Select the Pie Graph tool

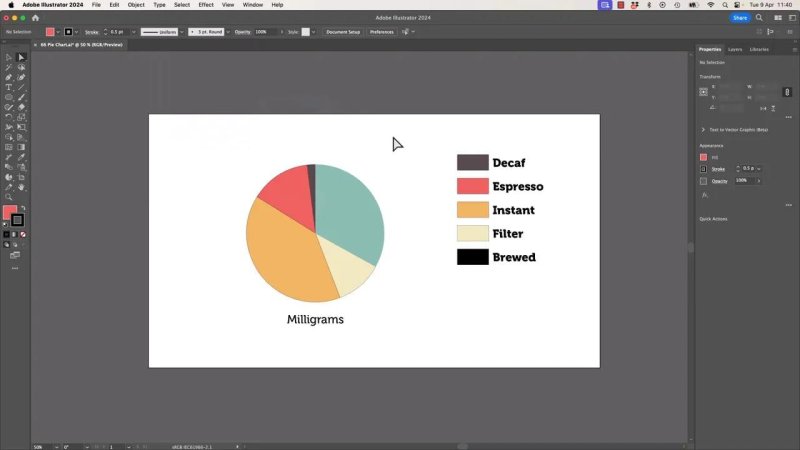tap(9, 177)
